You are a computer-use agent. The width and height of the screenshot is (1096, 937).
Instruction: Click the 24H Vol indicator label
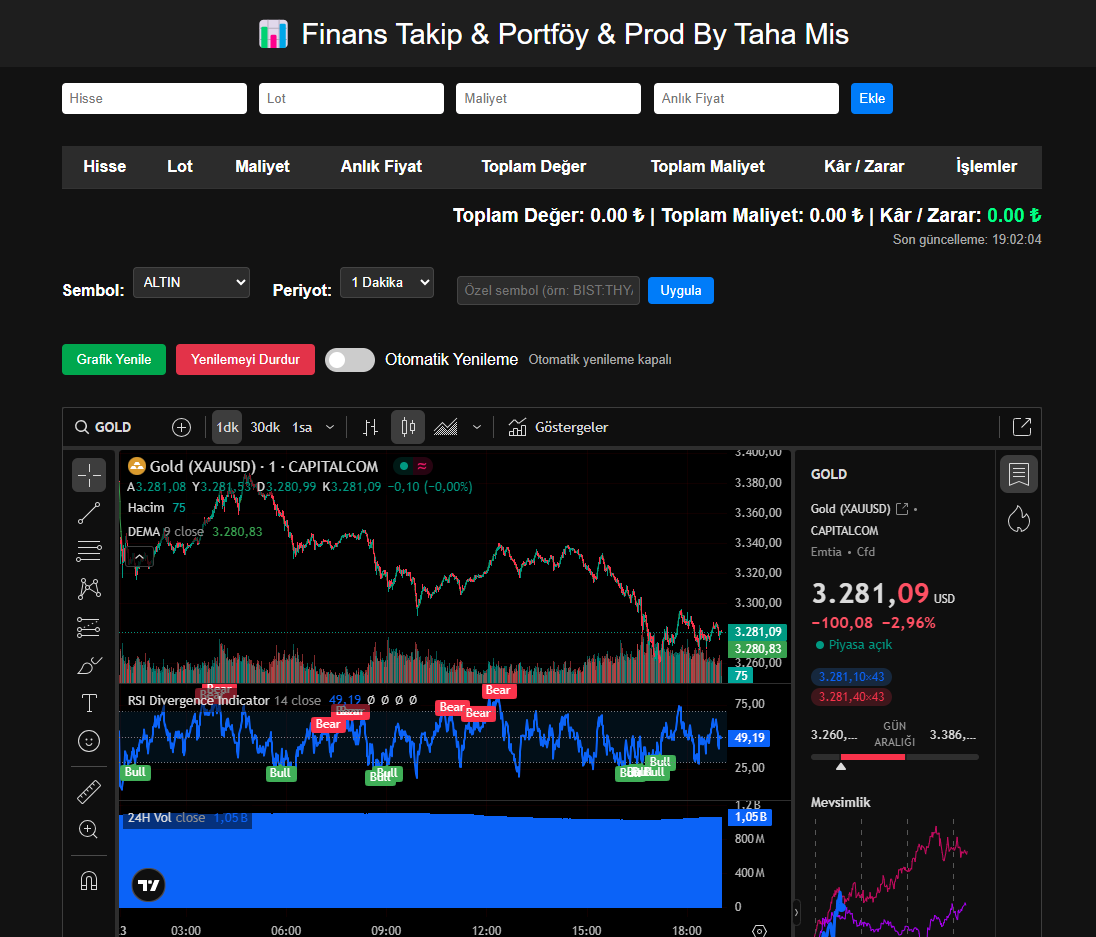pos(166,818)
